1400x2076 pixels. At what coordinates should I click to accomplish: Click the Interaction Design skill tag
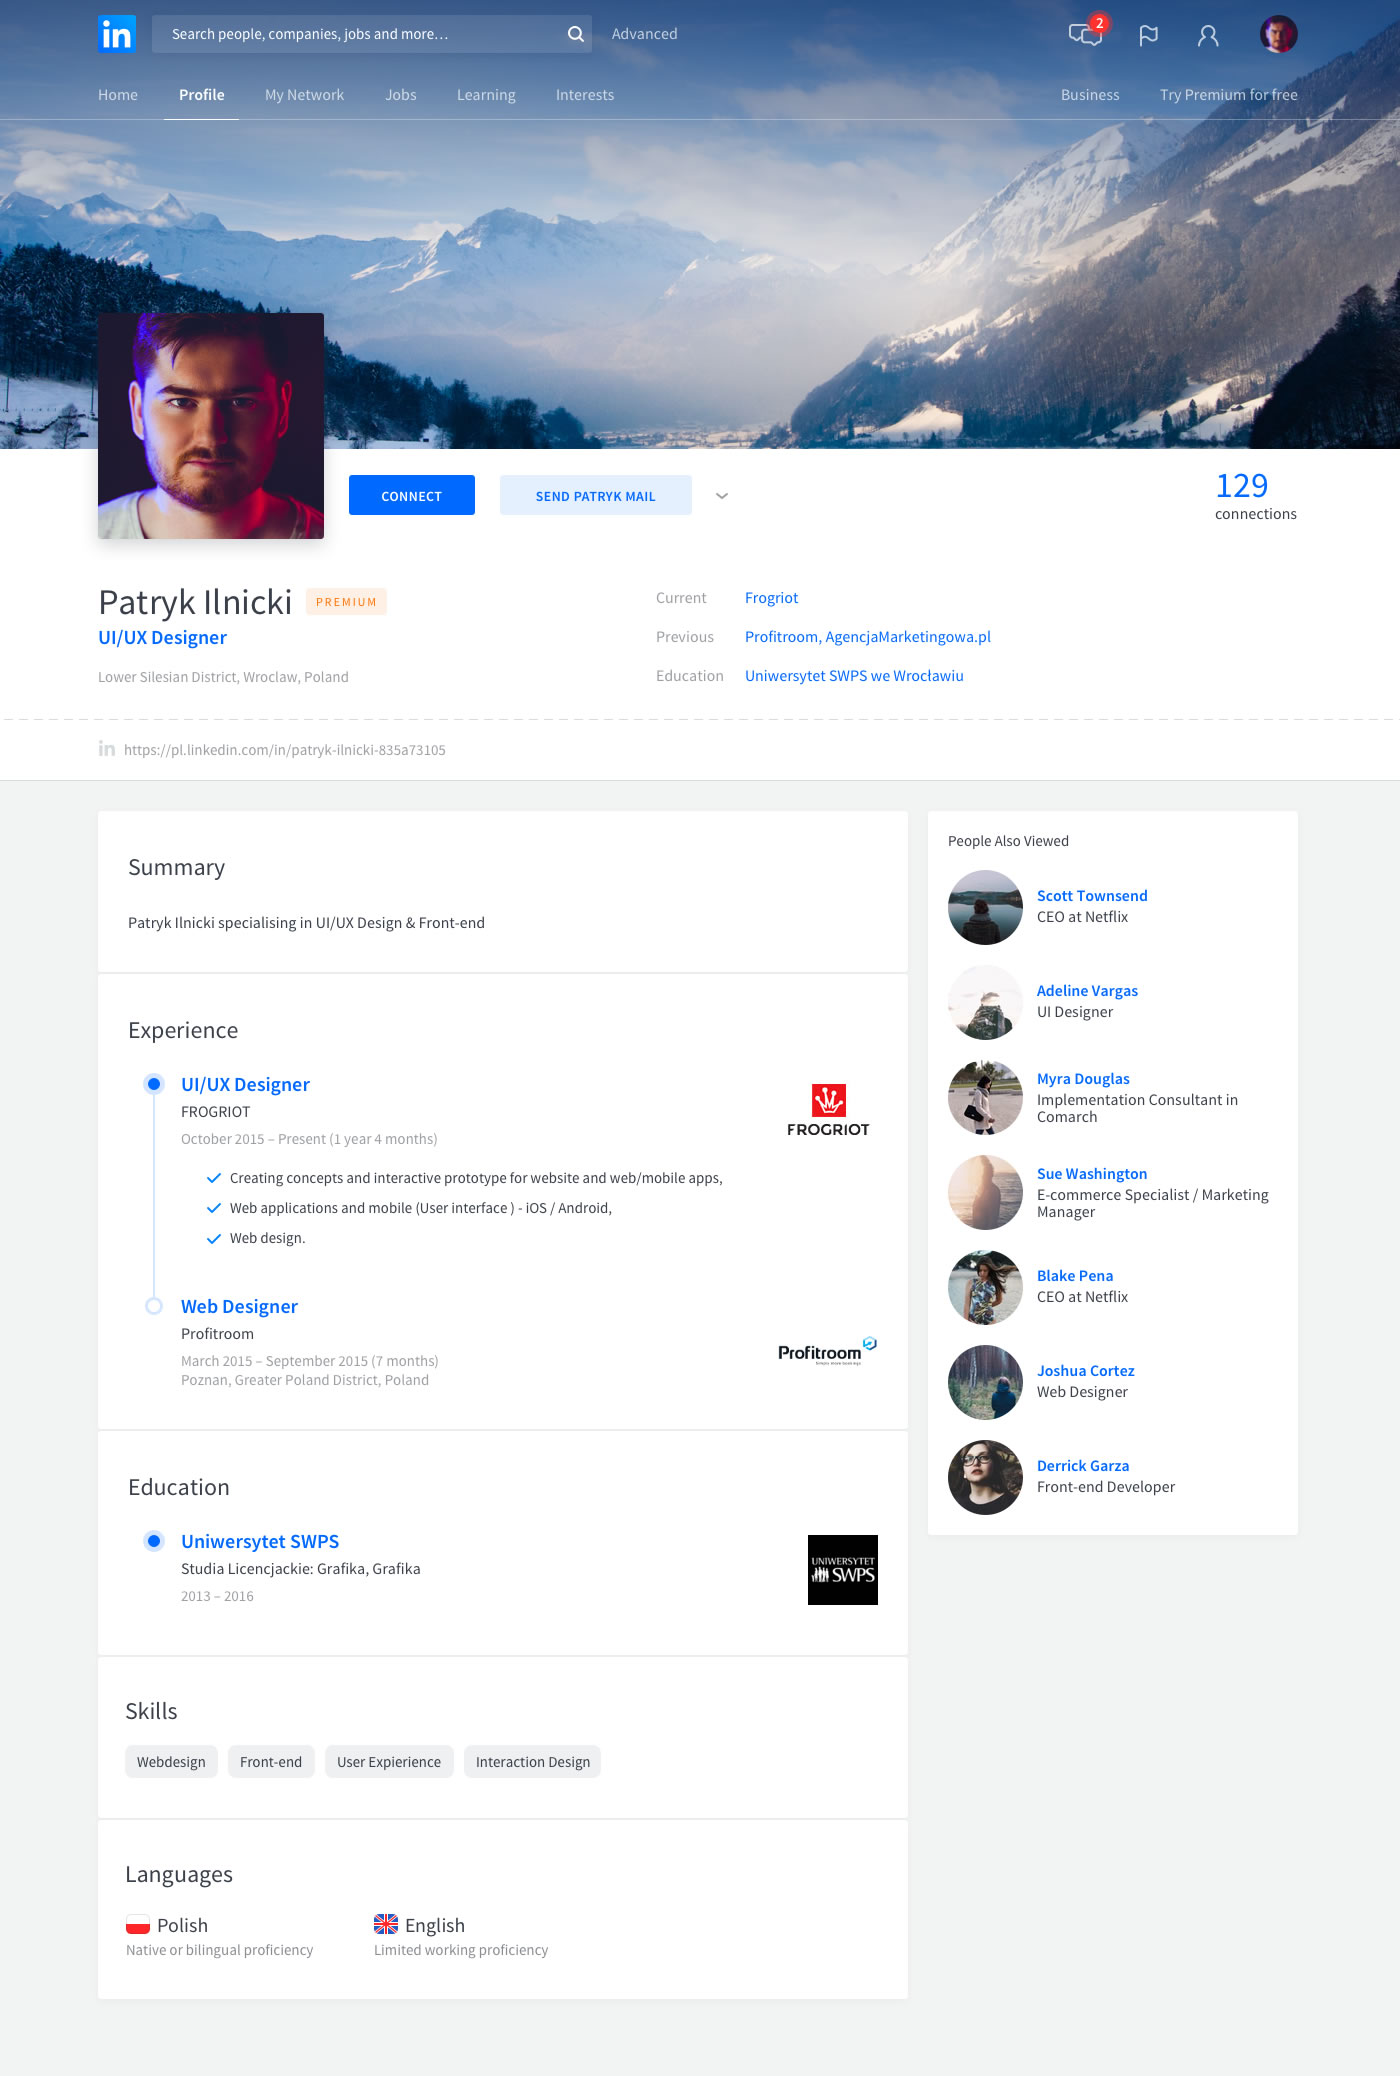(533, 1762)
